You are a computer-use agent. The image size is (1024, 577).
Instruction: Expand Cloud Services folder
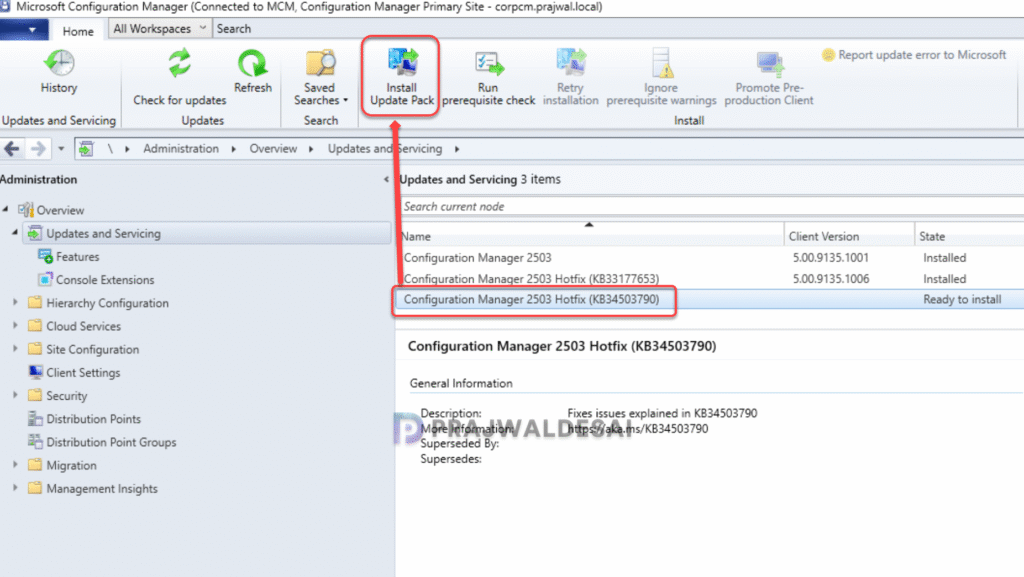(15, 325)
